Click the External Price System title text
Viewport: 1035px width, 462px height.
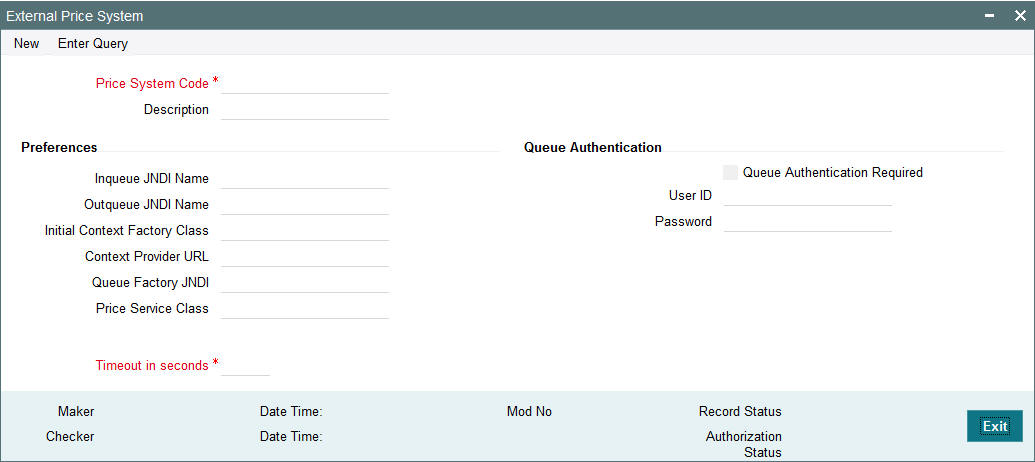(x=75, y=16)
